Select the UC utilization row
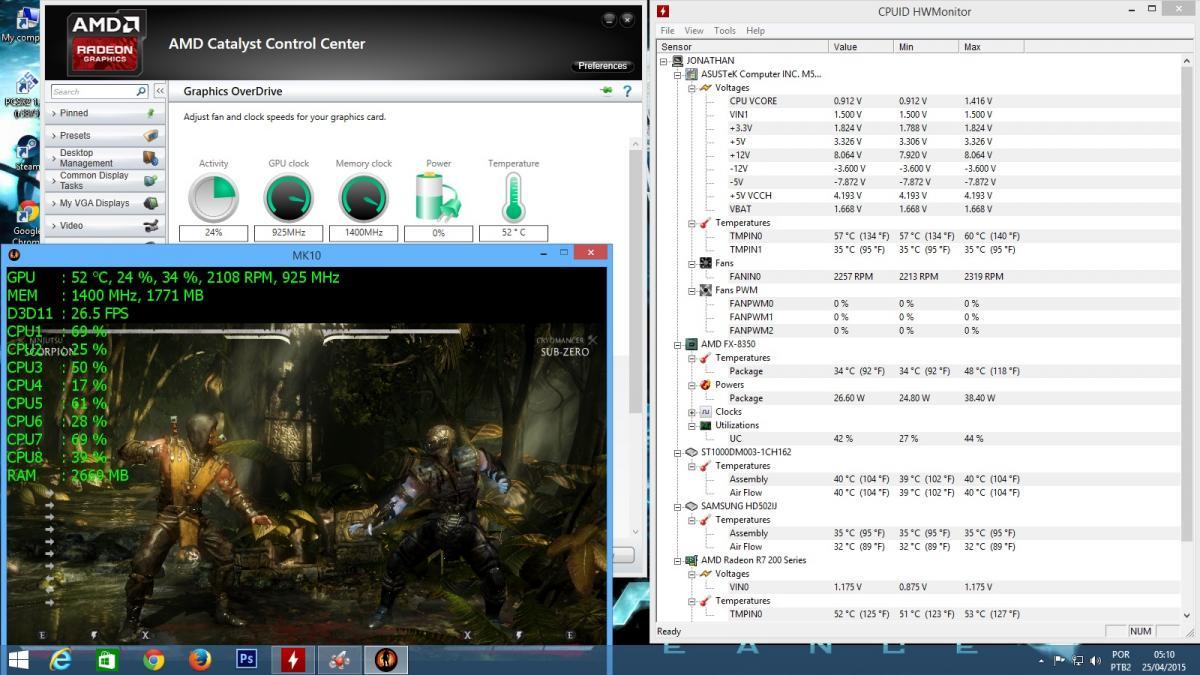1200x675 pixels. [920, 439]
